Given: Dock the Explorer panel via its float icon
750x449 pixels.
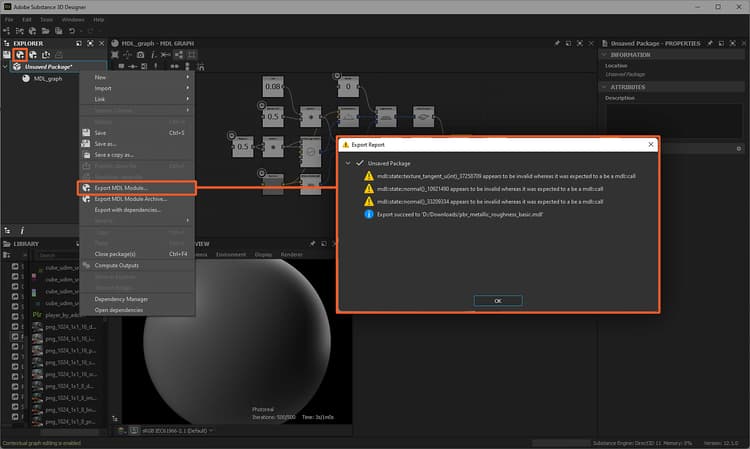Looking at the screenshot, I should click(x=78, y=44).
